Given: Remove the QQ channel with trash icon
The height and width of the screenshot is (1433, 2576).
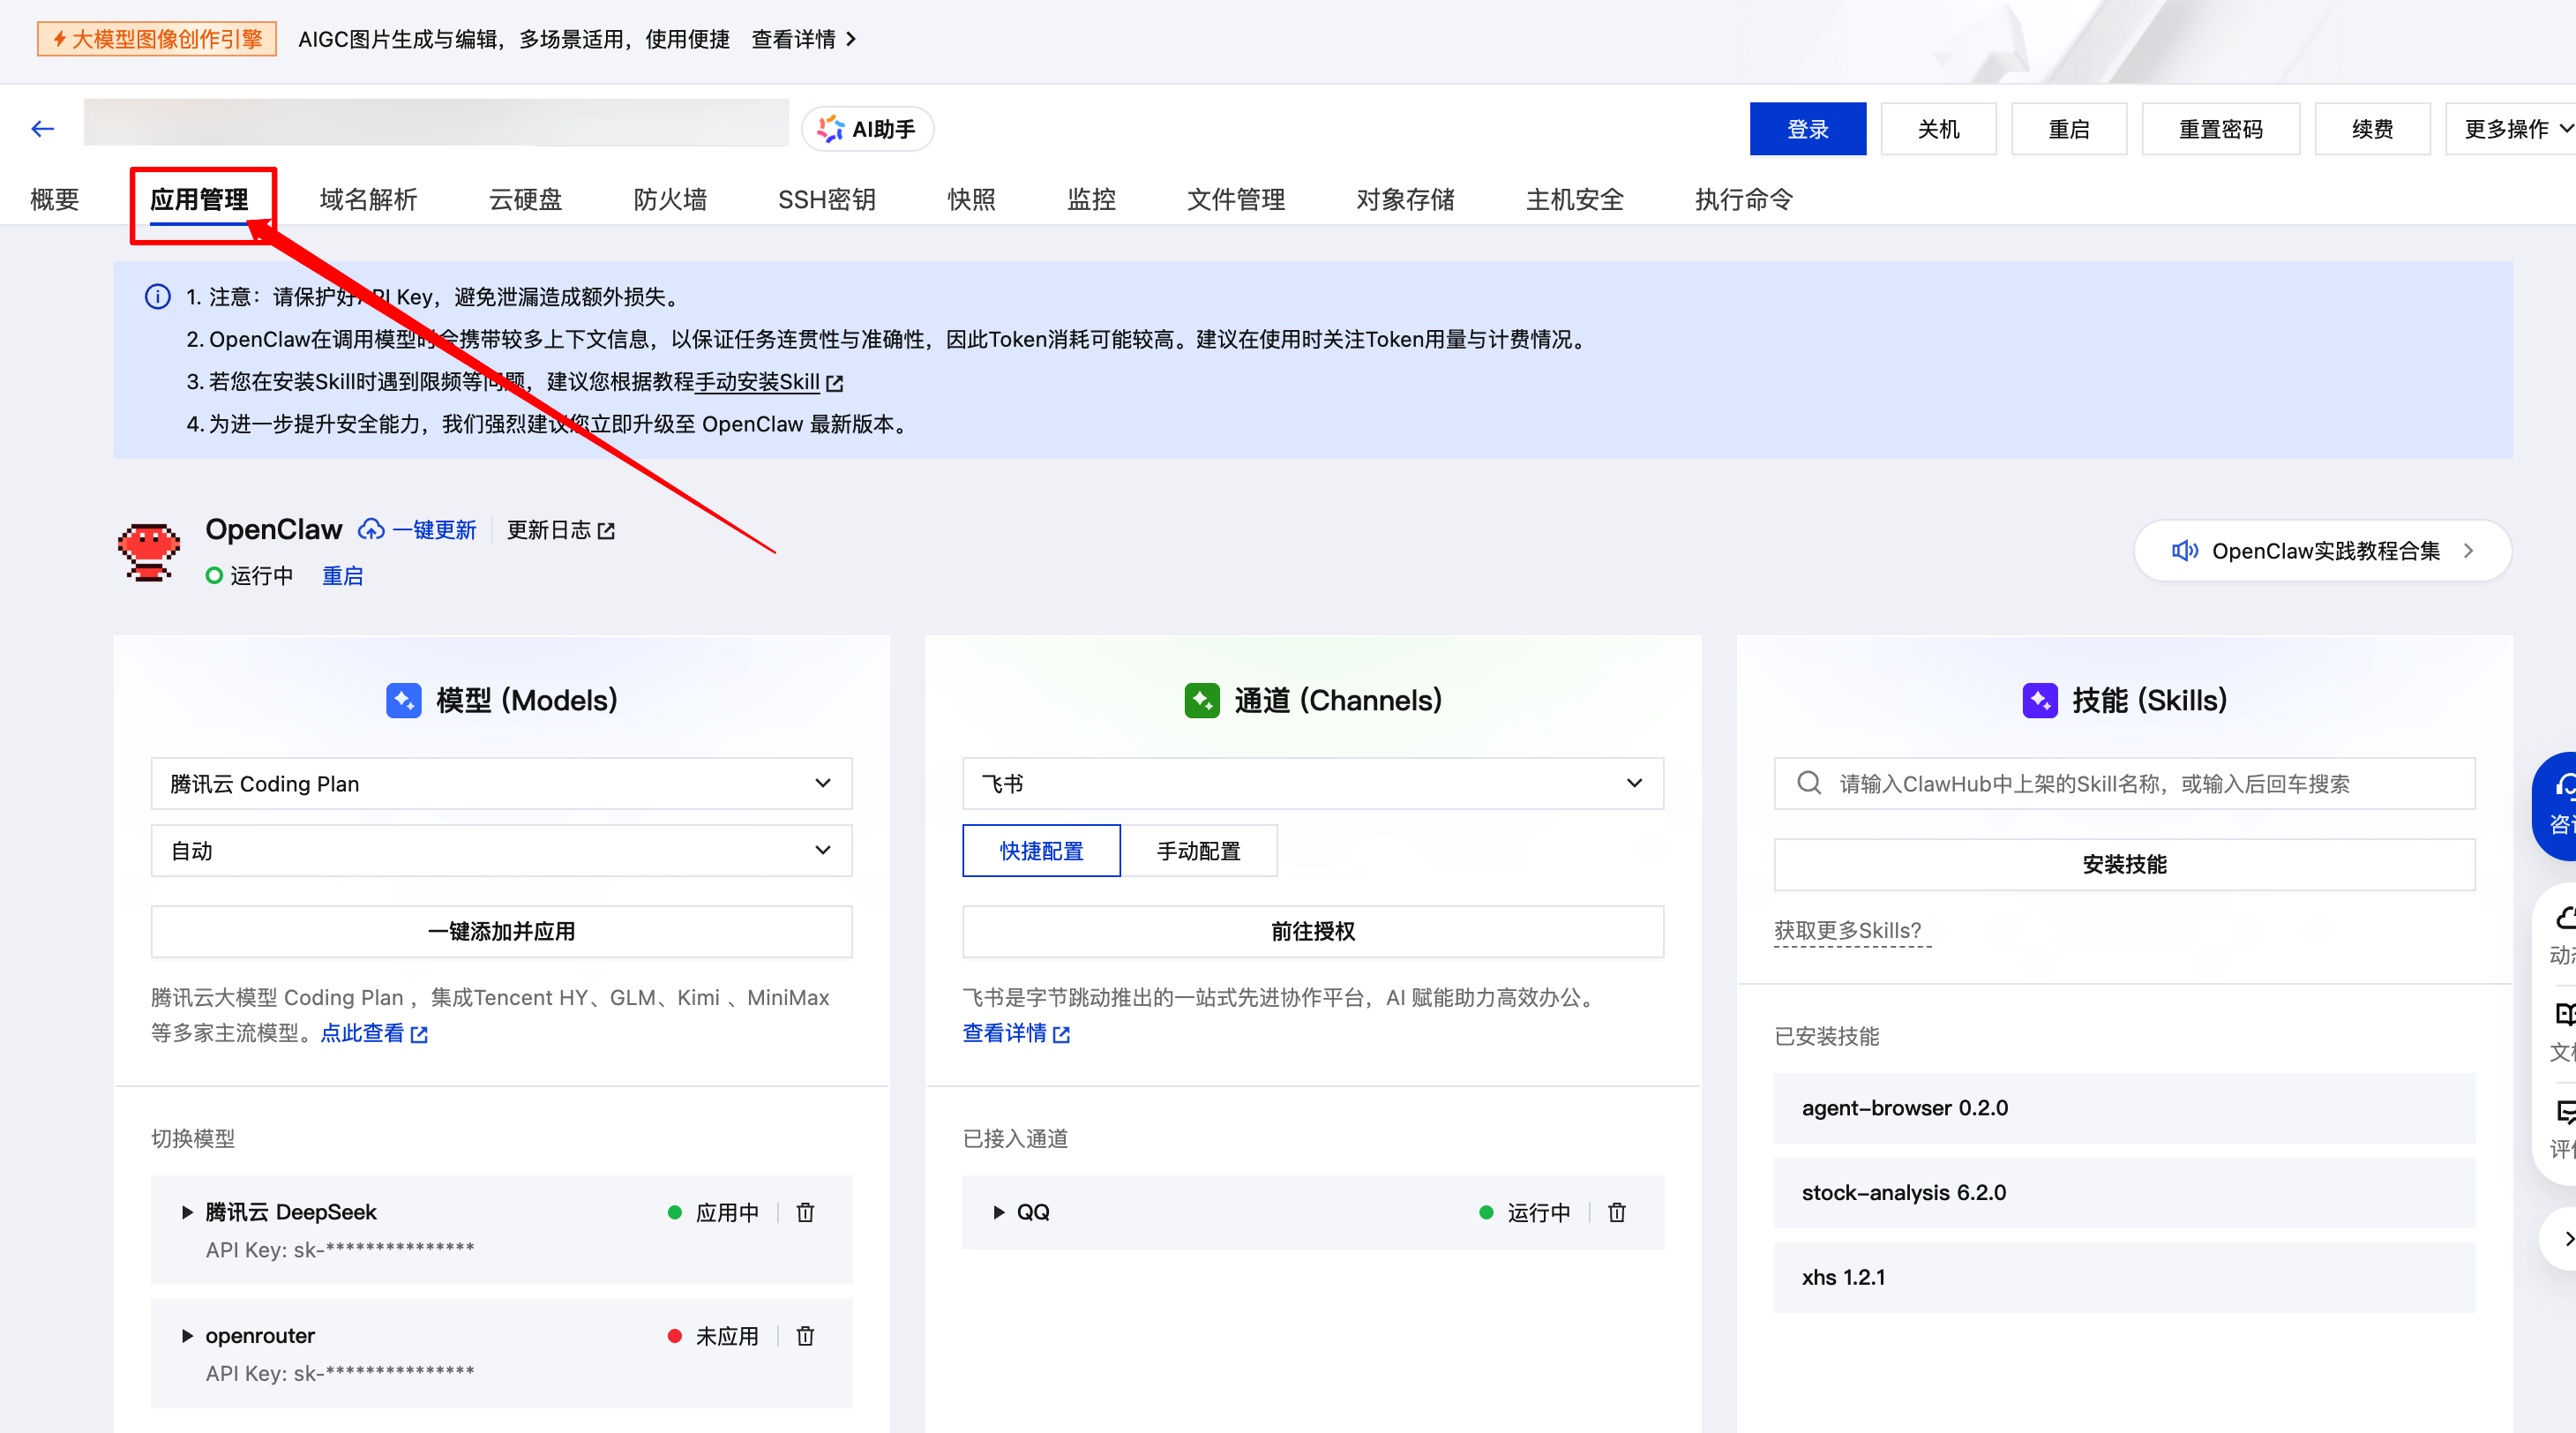Looking at the screenshot, I should 1617,1213.
